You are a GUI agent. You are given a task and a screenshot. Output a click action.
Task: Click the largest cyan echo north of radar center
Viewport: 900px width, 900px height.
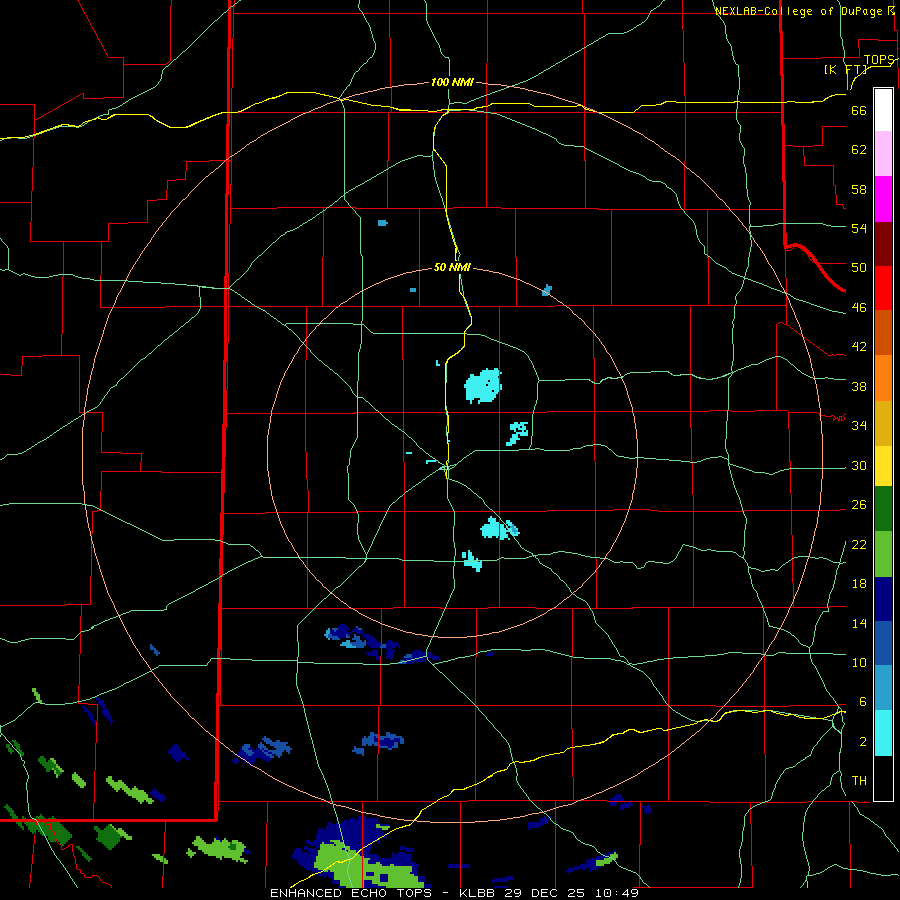tap(482, 386)
